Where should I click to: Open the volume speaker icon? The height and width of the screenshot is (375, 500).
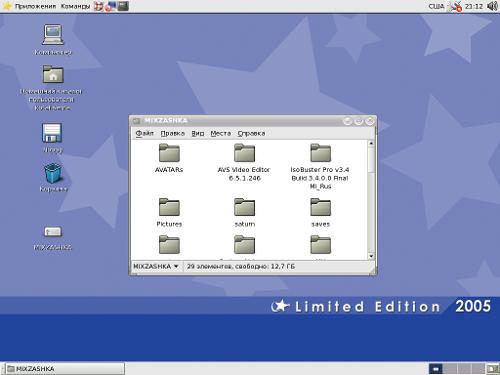[492, 6]
